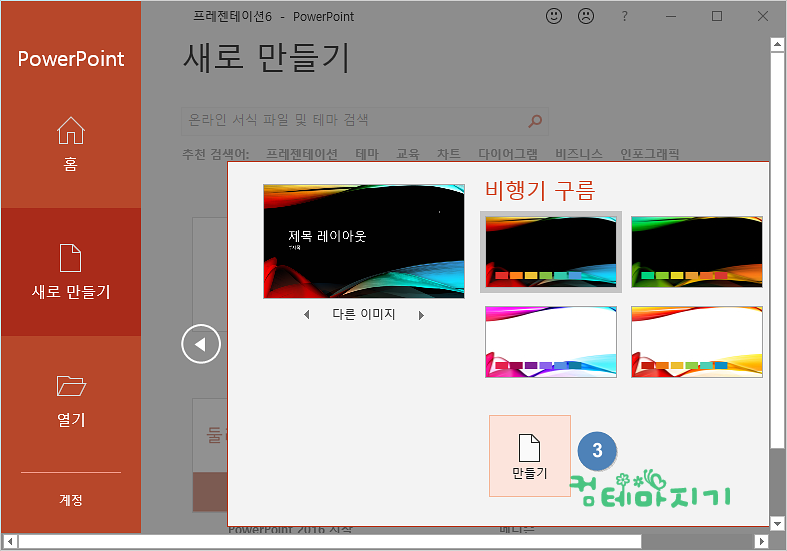Click vertical scrollbar down arrow
The width and height of the screenshot is (787, 551).
[x=777, y=524]
